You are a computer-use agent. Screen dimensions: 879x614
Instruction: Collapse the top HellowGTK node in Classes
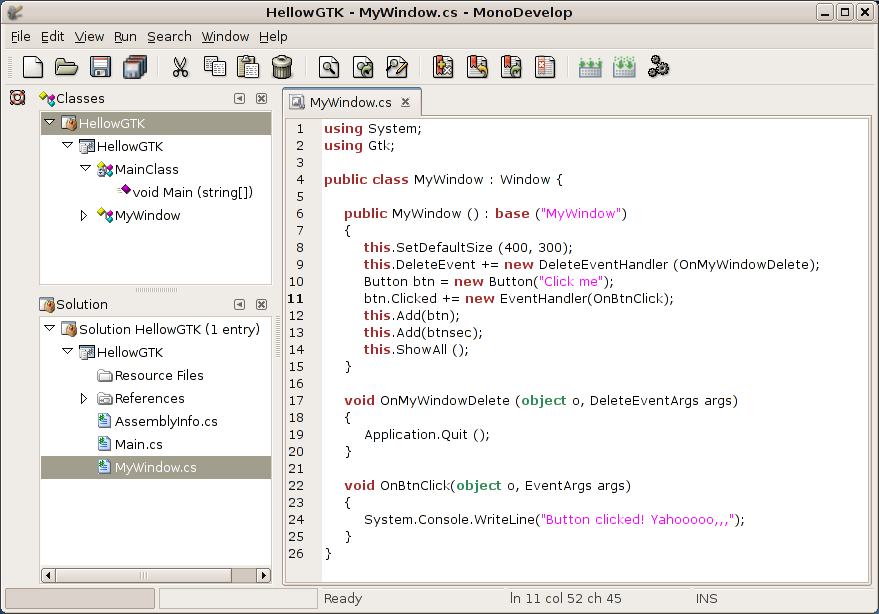[x=49, y=122]
